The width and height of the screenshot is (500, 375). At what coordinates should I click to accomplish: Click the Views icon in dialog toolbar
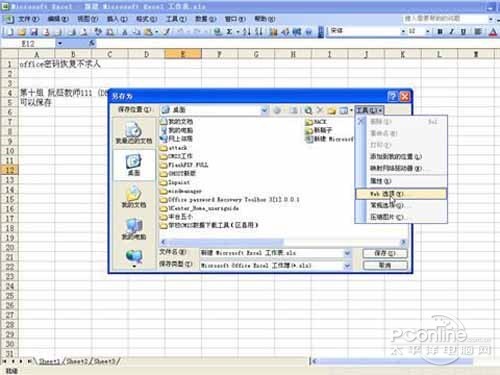[343, 110]
